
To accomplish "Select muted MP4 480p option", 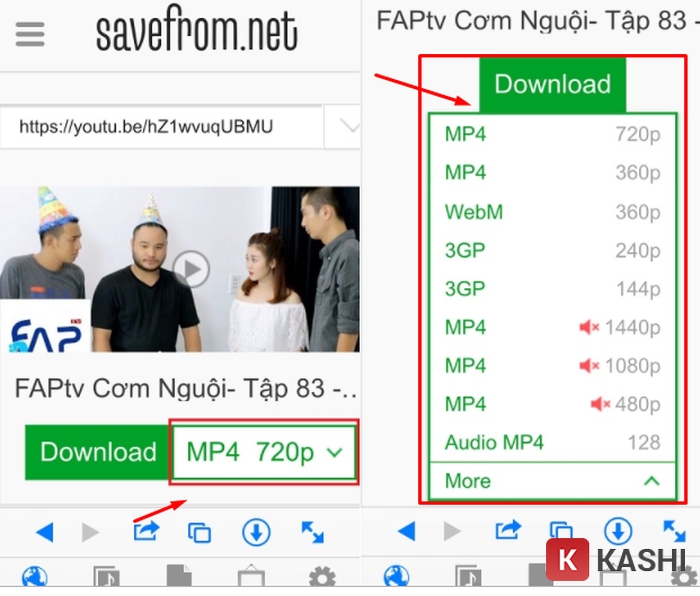I will (553, 404).
